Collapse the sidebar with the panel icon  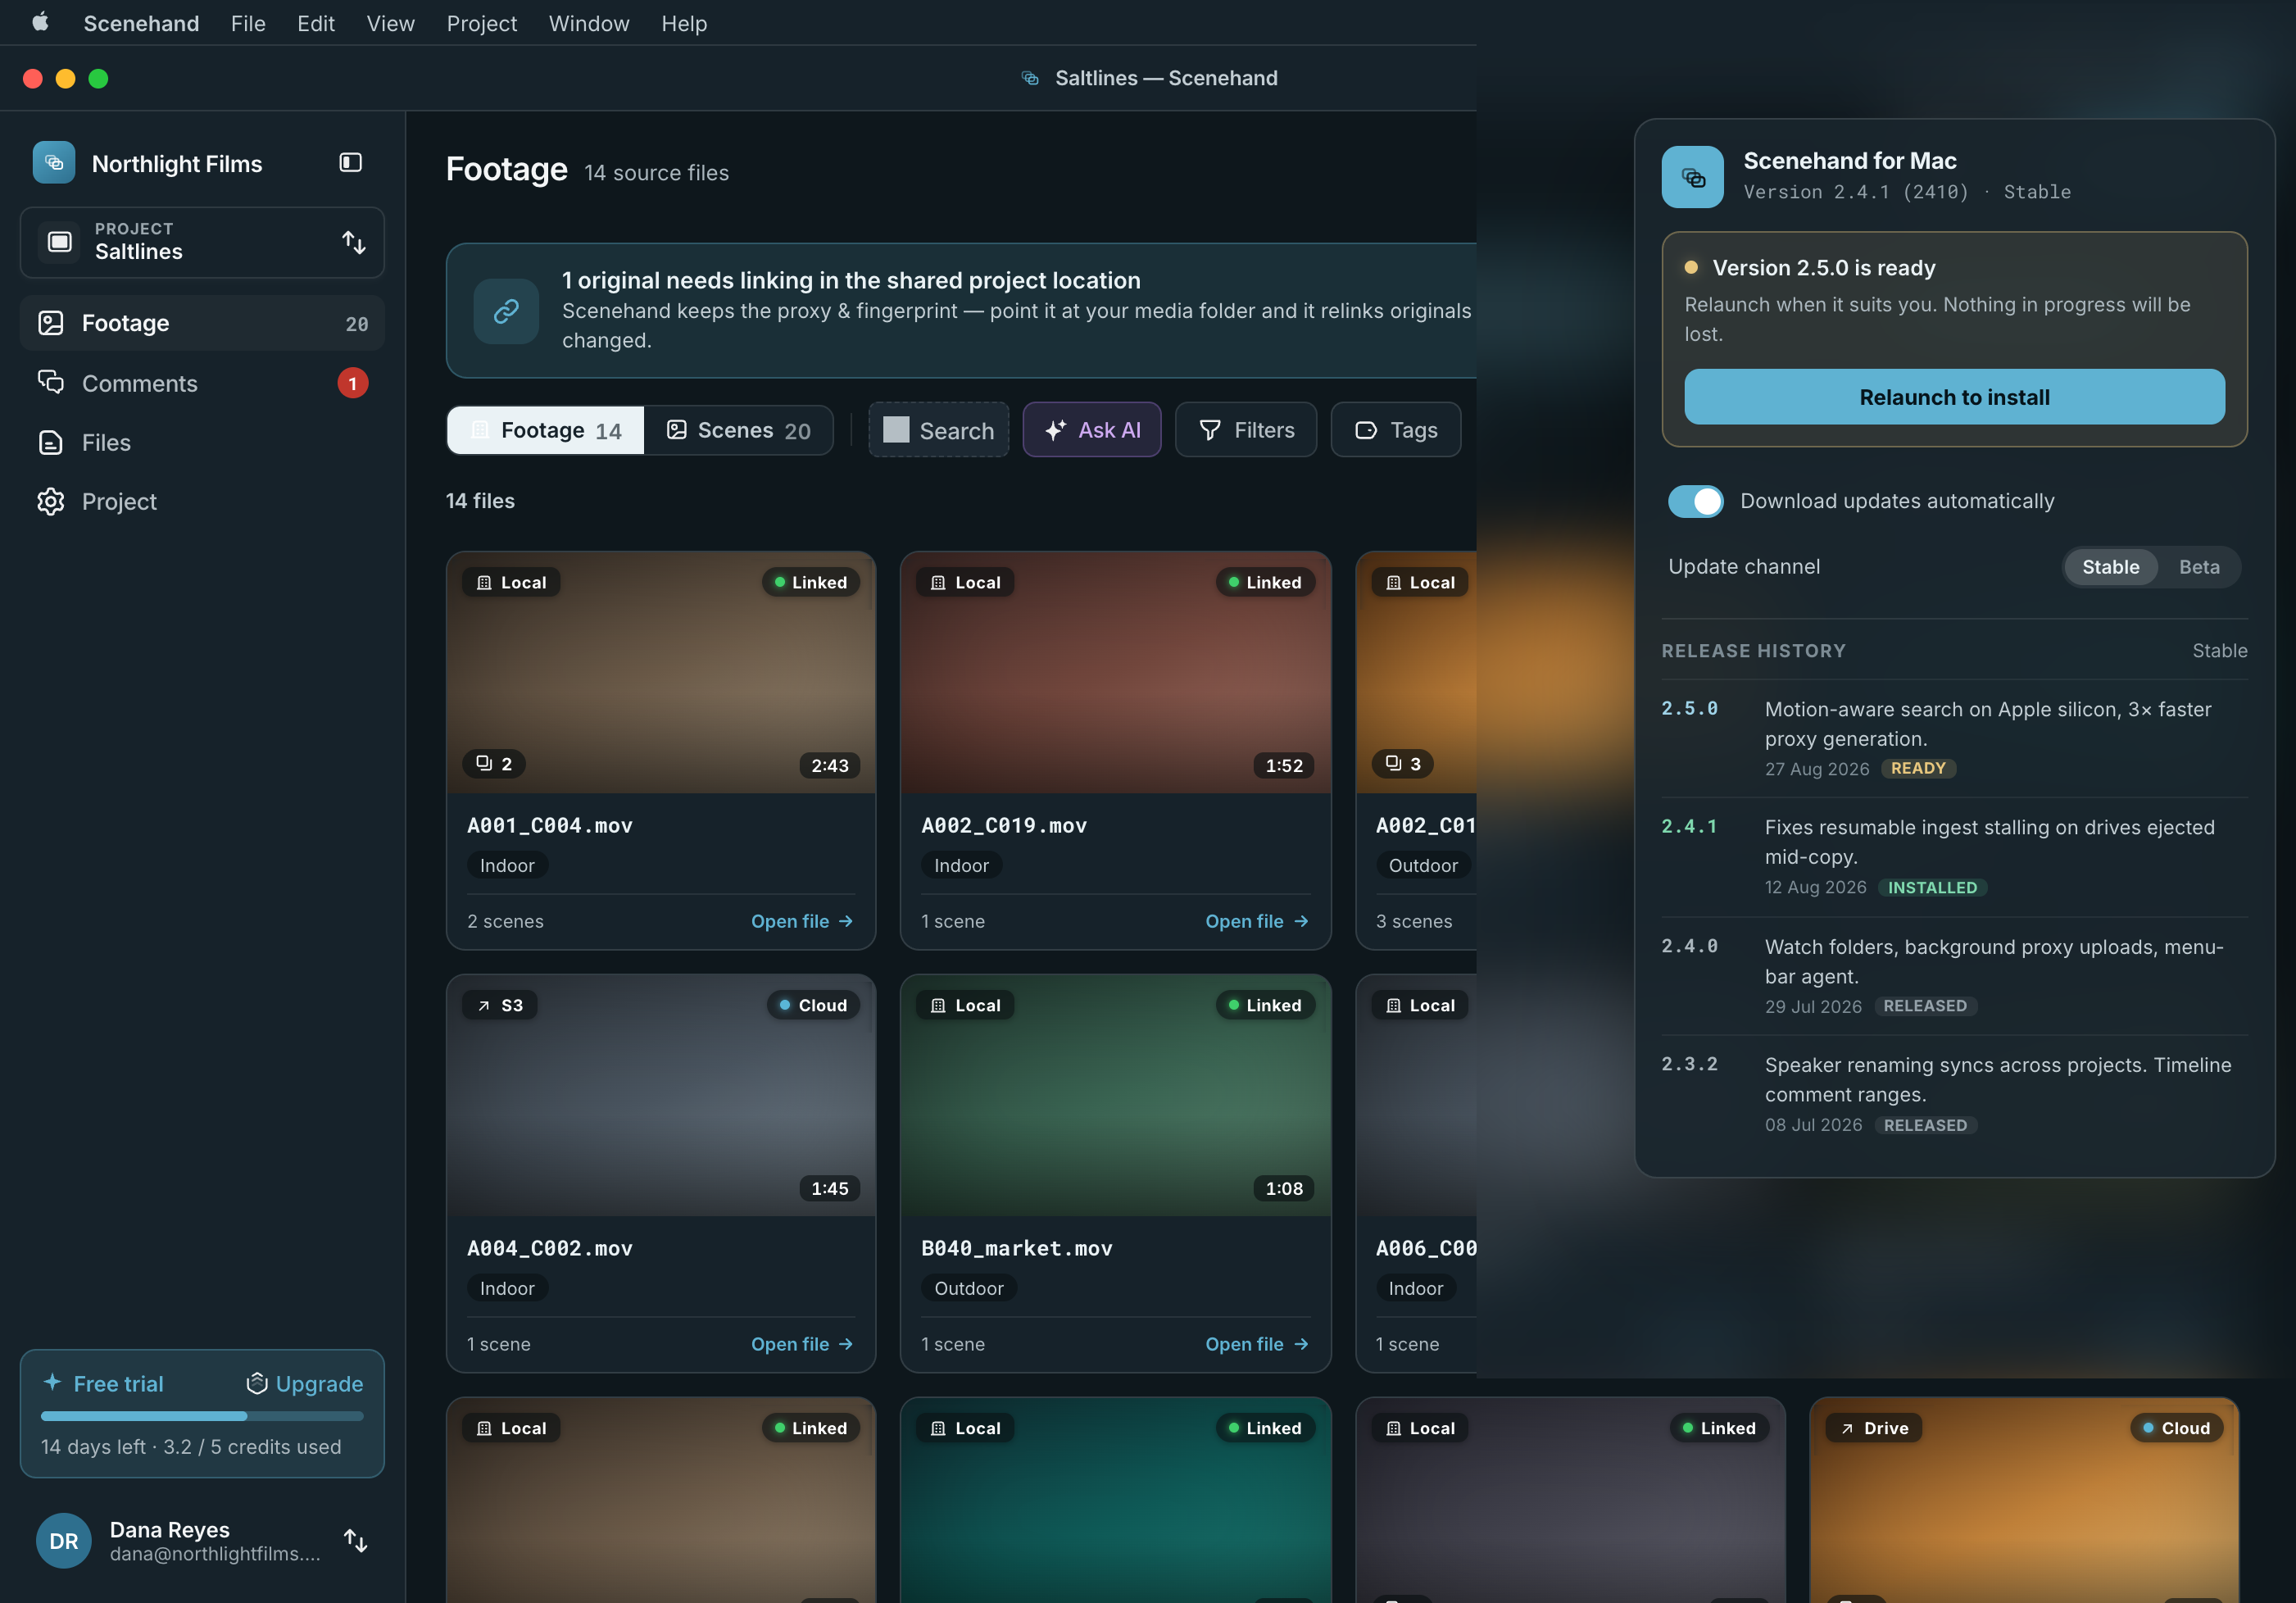[350, 163]
